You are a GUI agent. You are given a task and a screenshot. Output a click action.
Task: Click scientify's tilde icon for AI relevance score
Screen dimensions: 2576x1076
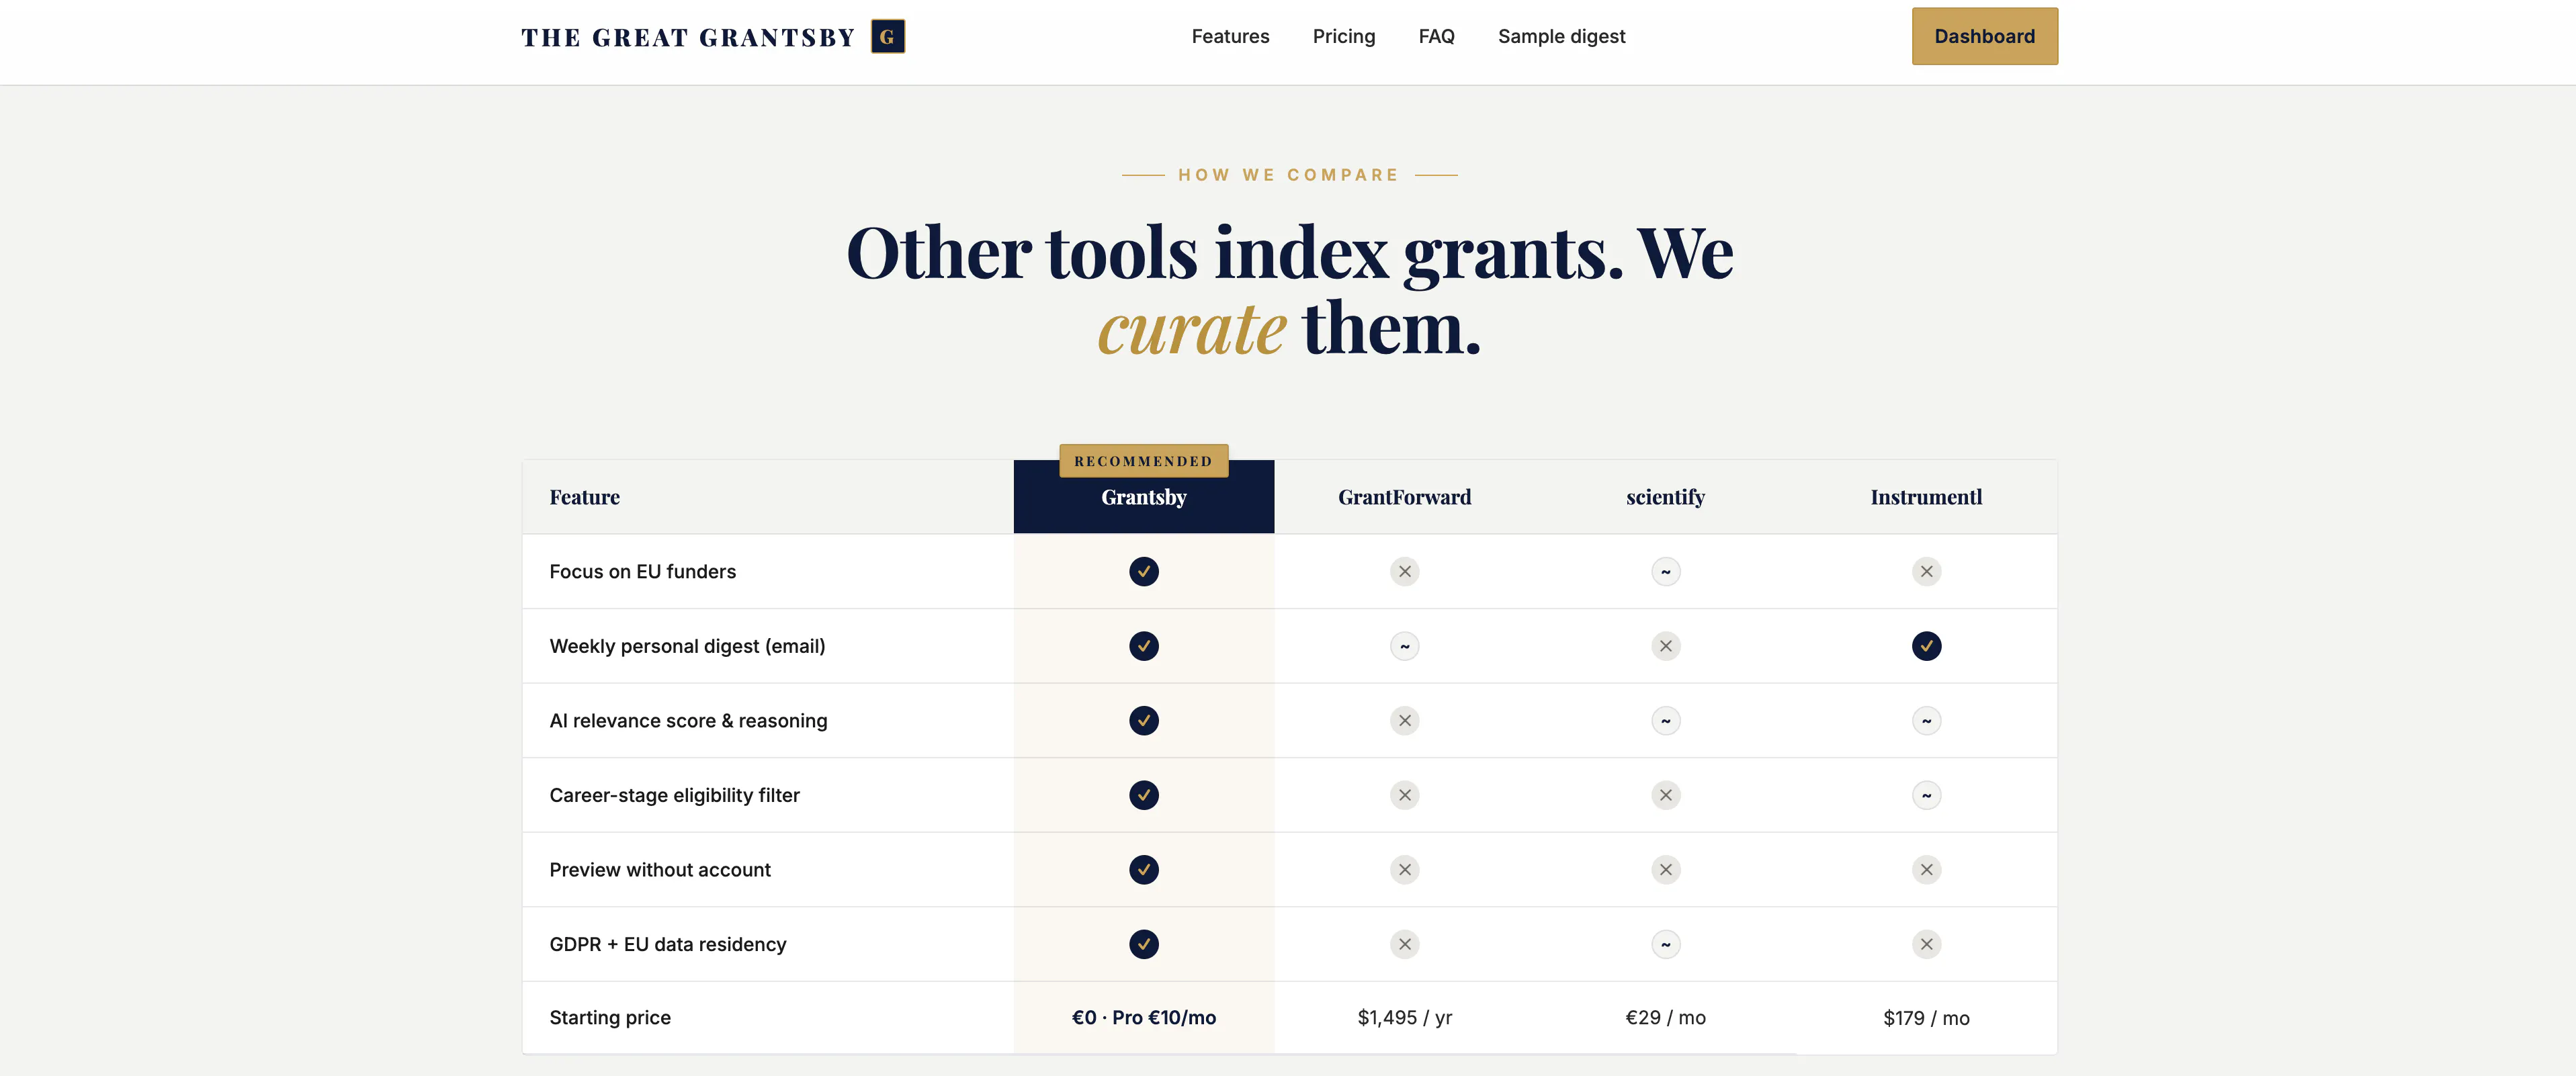click(1666, 720)
